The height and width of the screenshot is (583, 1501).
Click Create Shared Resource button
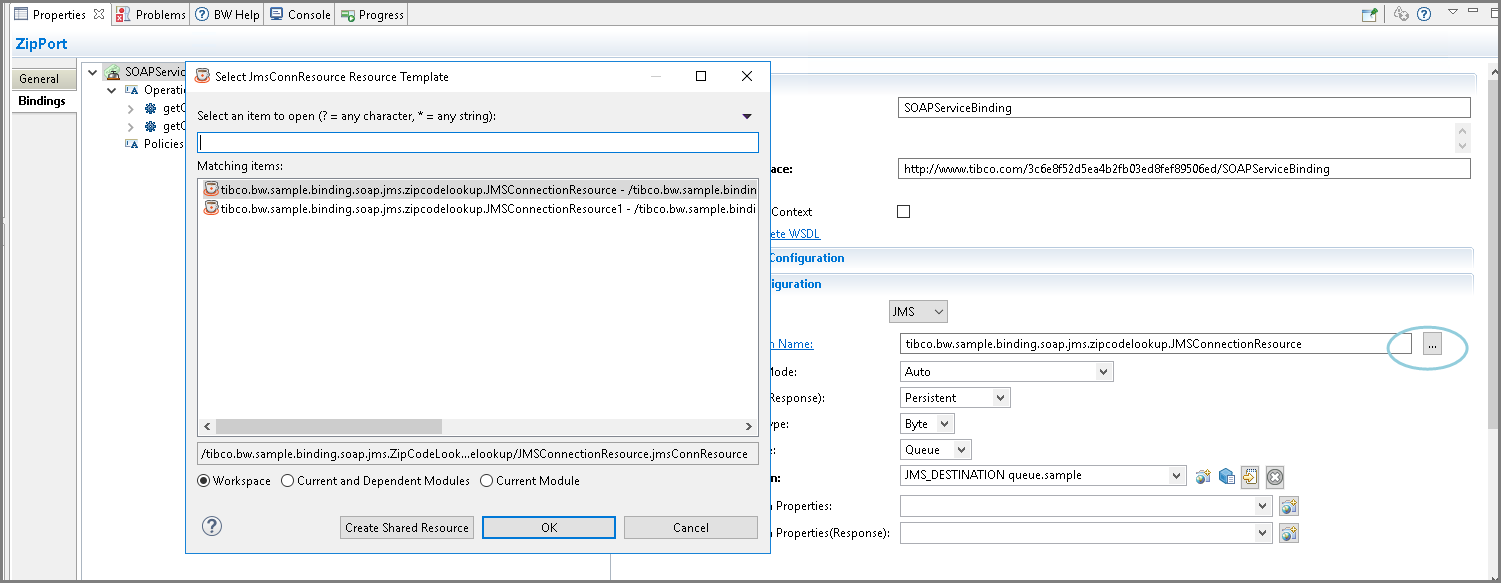click(x=407, y=527)
